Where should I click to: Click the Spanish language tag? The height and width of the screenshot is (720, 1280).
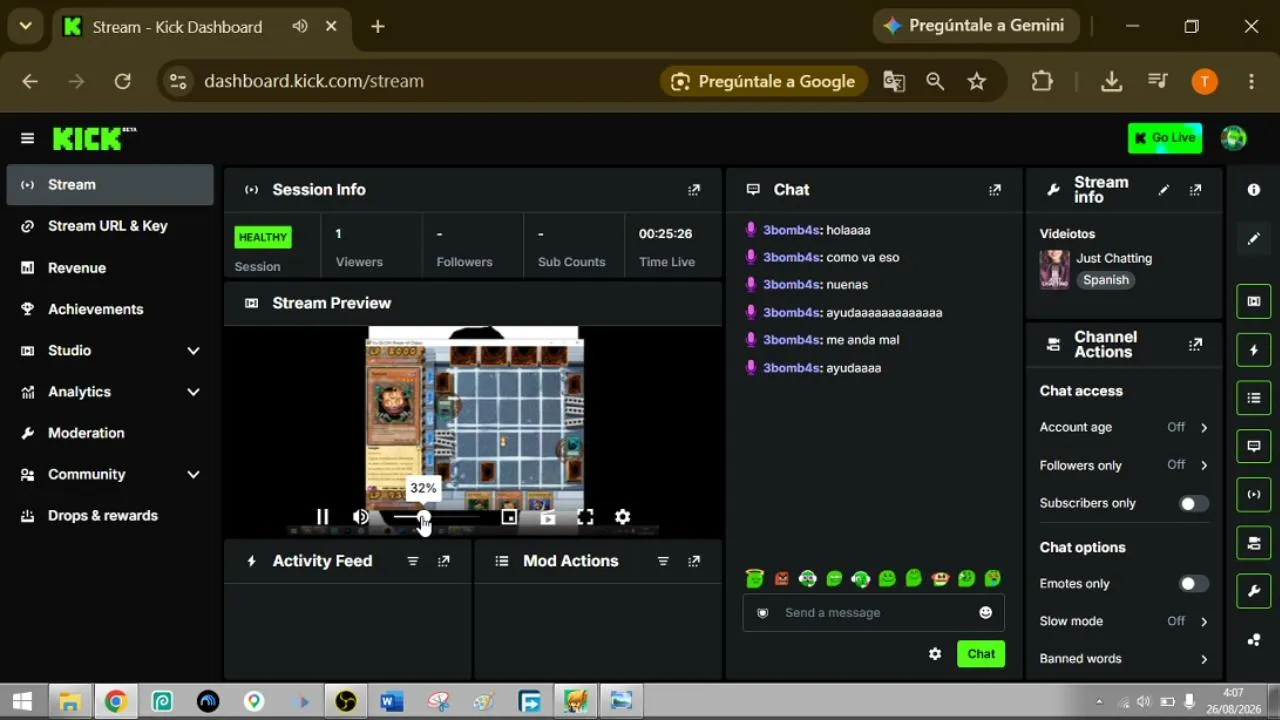[x=1106, y=280]
